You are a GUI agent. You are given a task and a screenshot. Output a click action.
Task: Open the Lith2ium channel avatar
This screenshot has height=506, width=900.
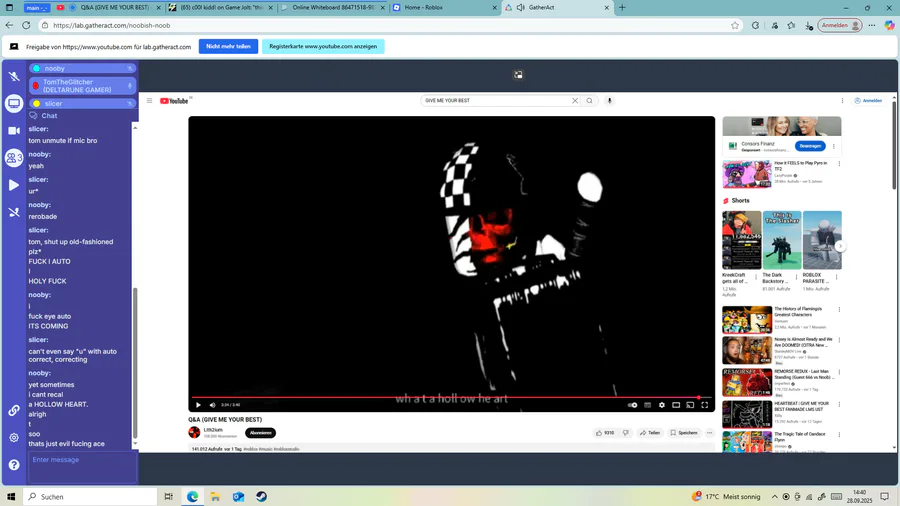coord(195,433)
